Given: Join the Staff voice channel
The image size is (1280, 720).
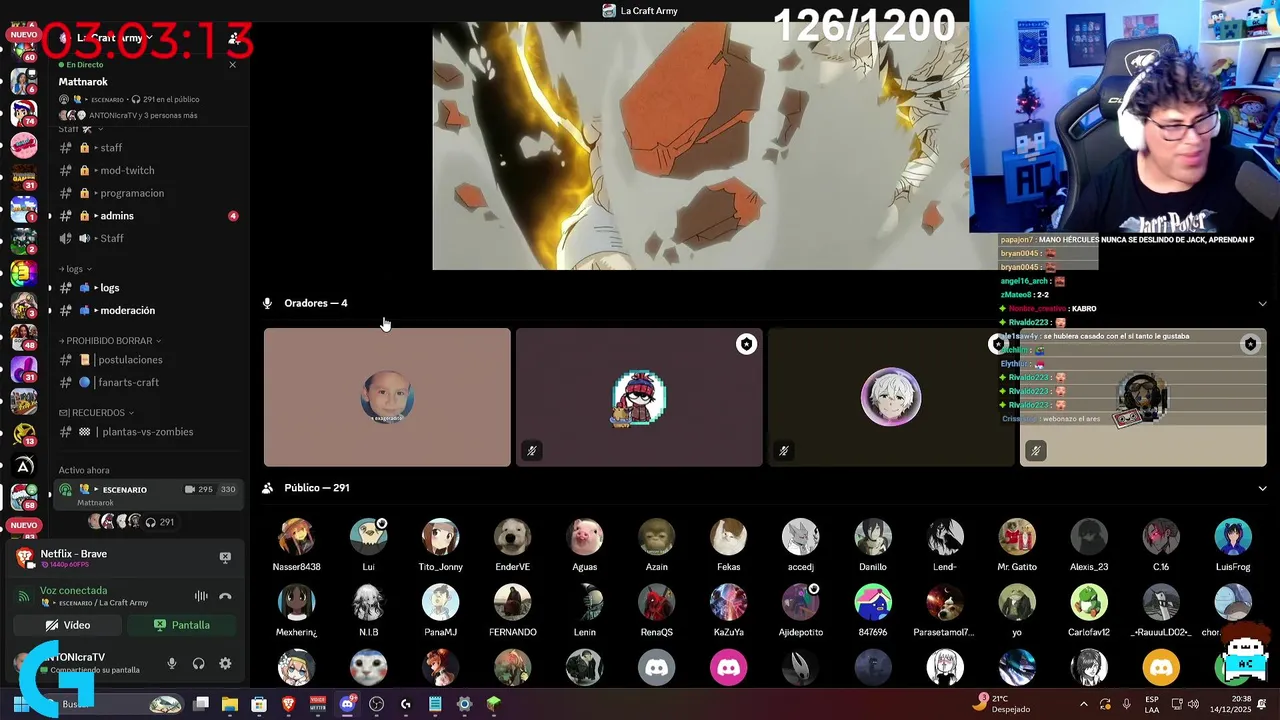Looking at the screenshot, I should 148,238.
